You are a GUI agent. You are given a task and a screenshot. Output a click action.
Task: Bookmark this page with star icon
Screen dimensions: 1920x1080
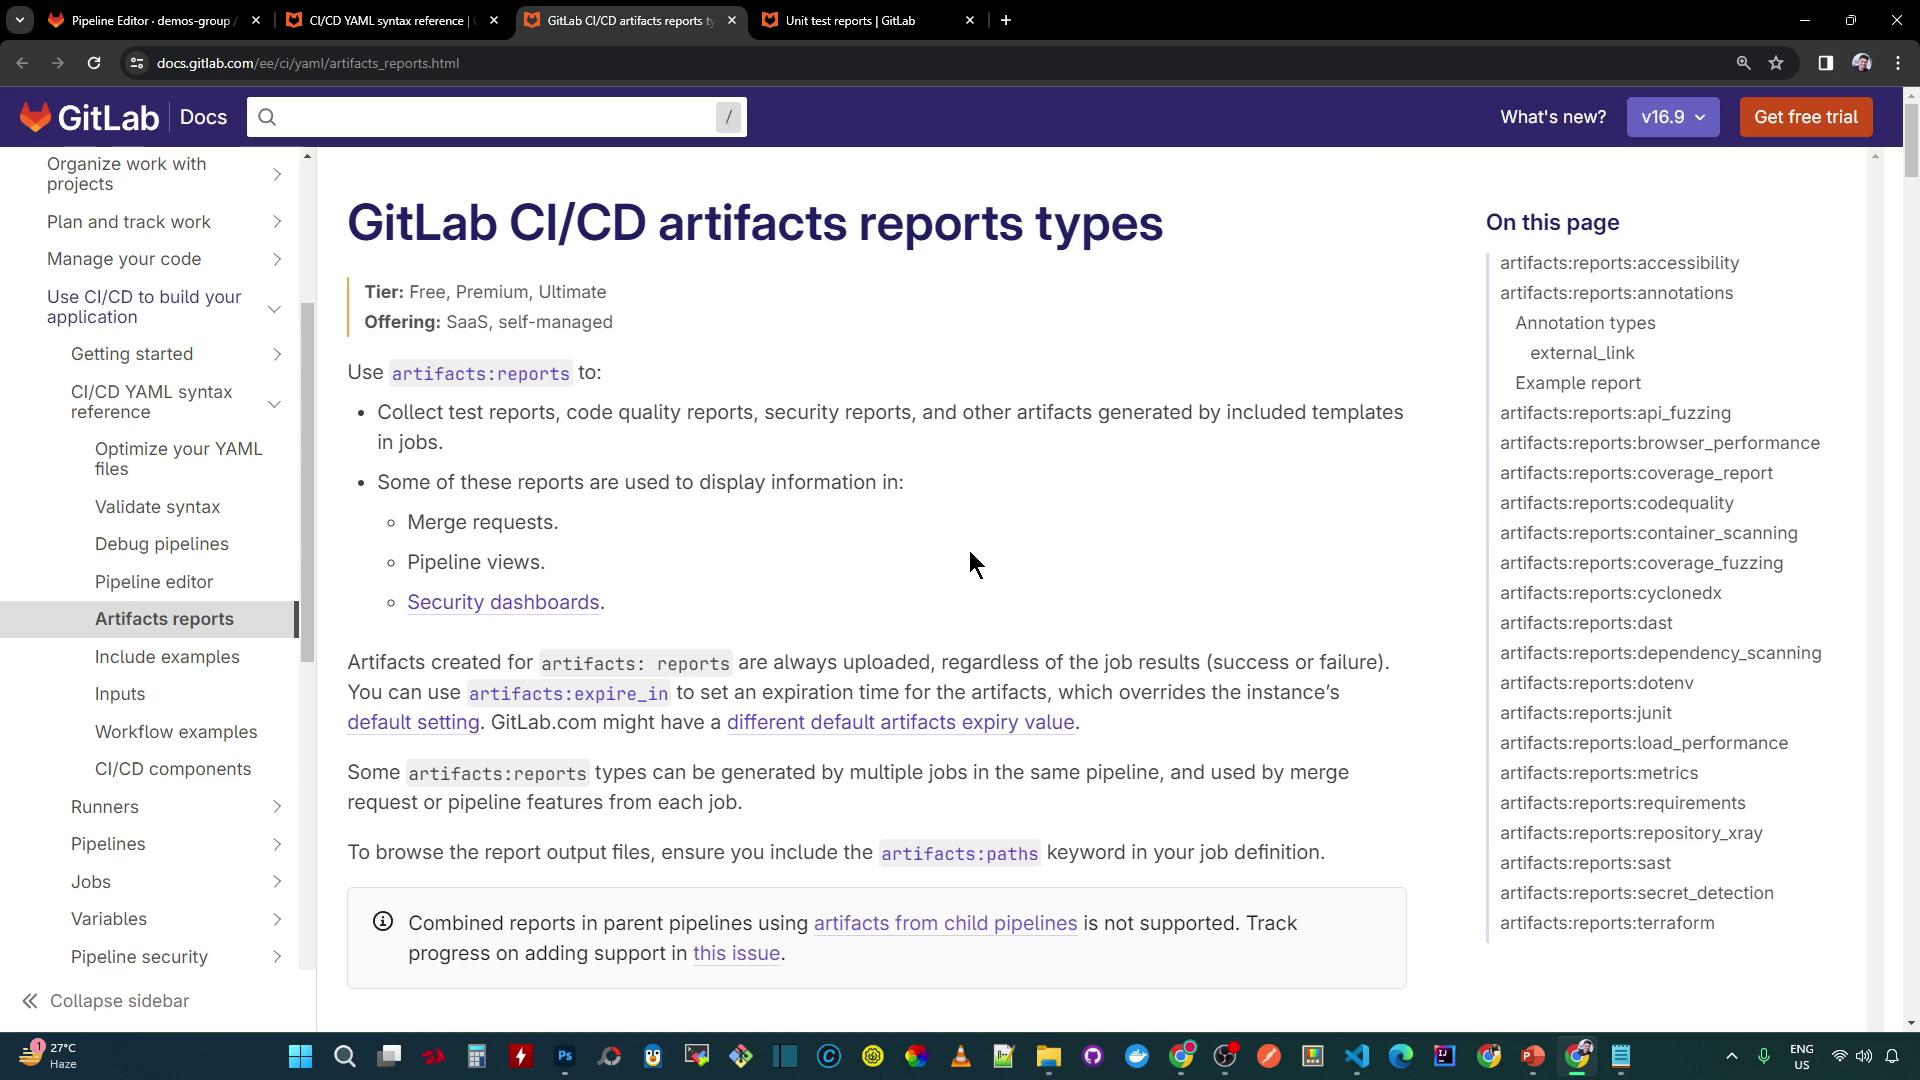click(x=1776, y=63)
